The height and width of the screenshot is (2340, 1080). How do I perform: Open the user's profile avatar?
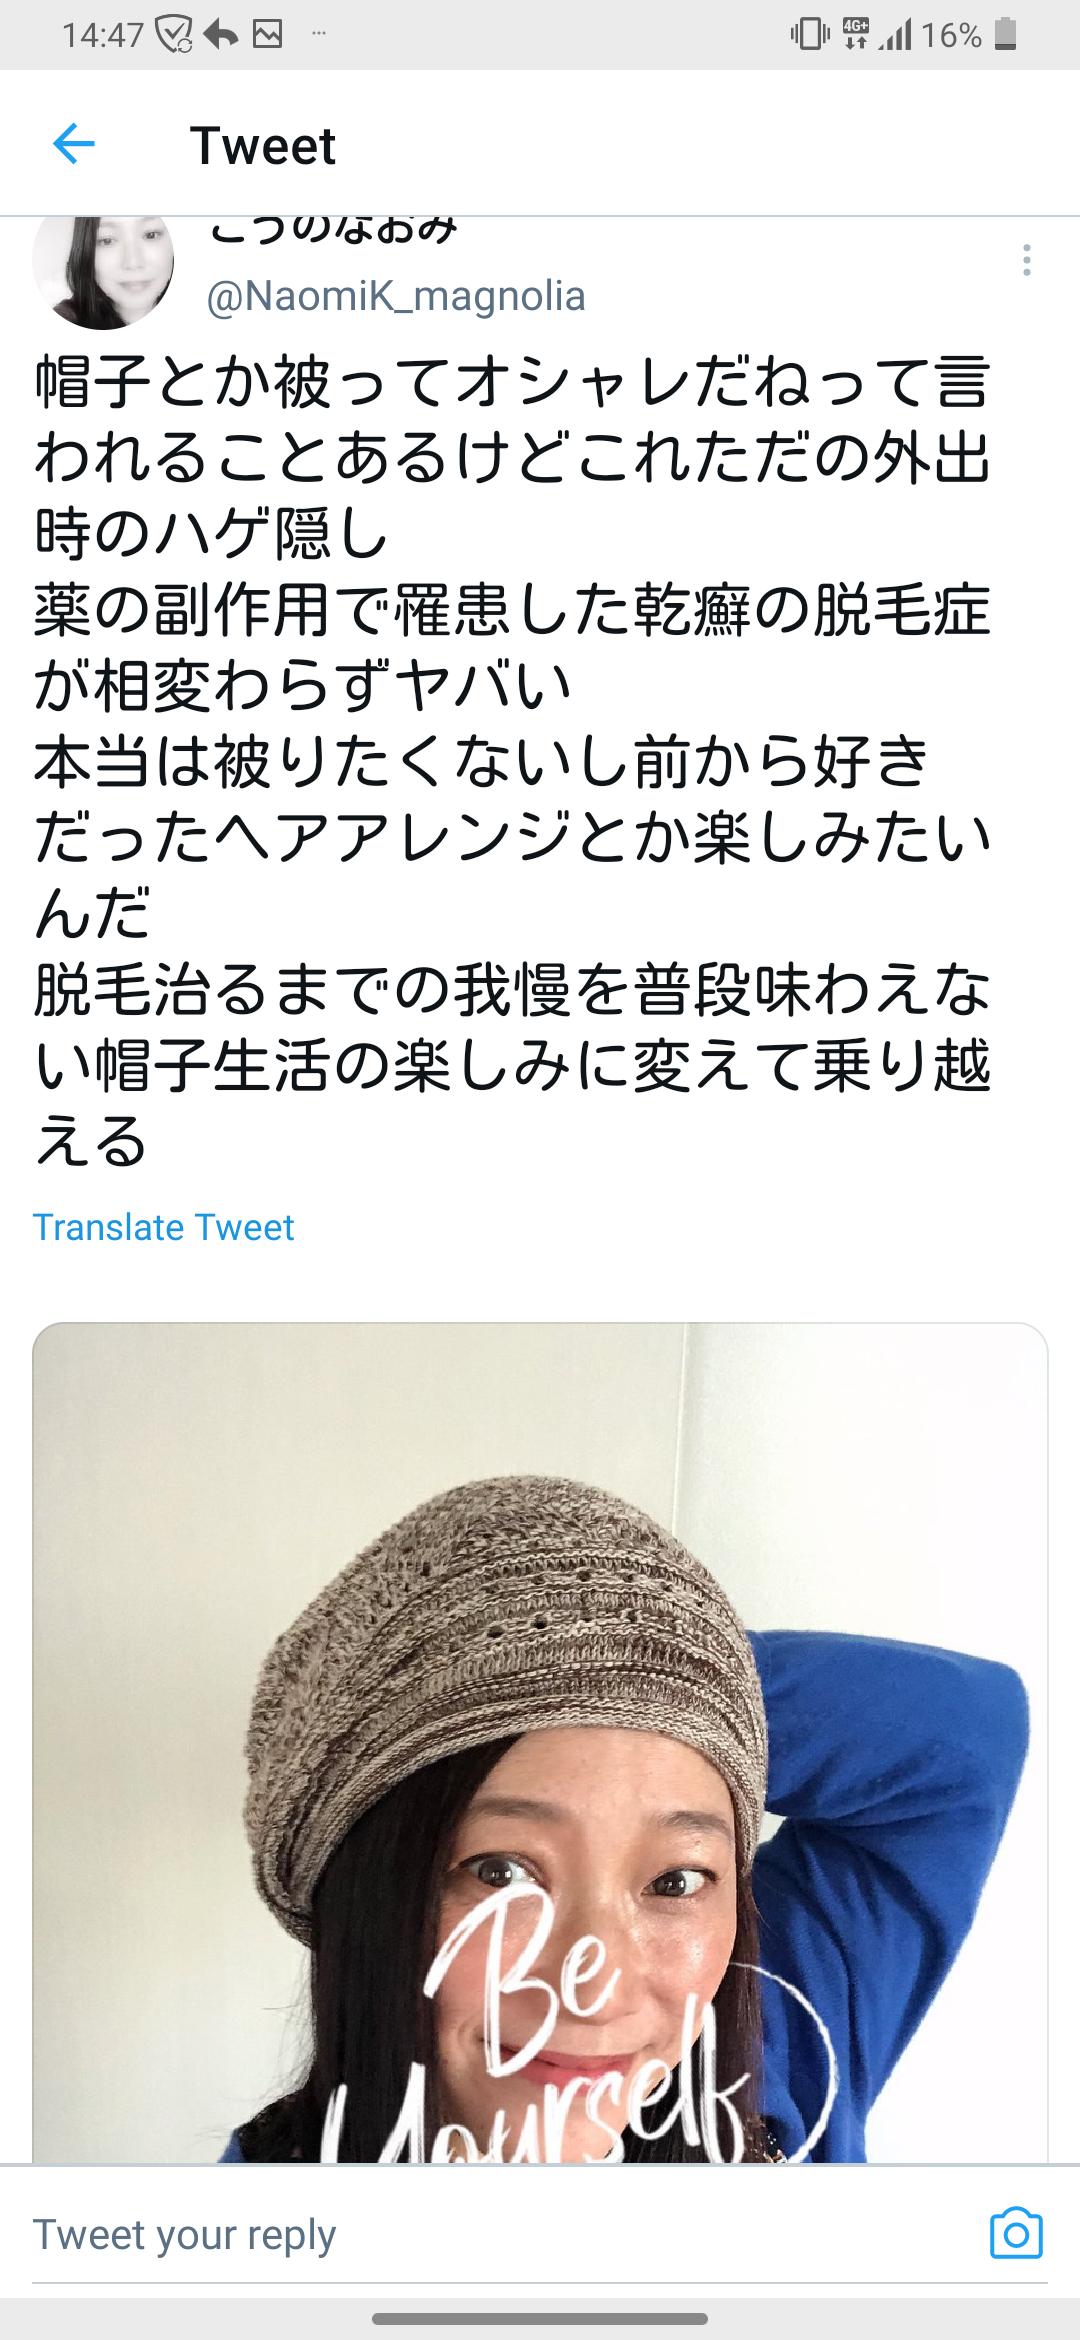click(x=103, y=270)
